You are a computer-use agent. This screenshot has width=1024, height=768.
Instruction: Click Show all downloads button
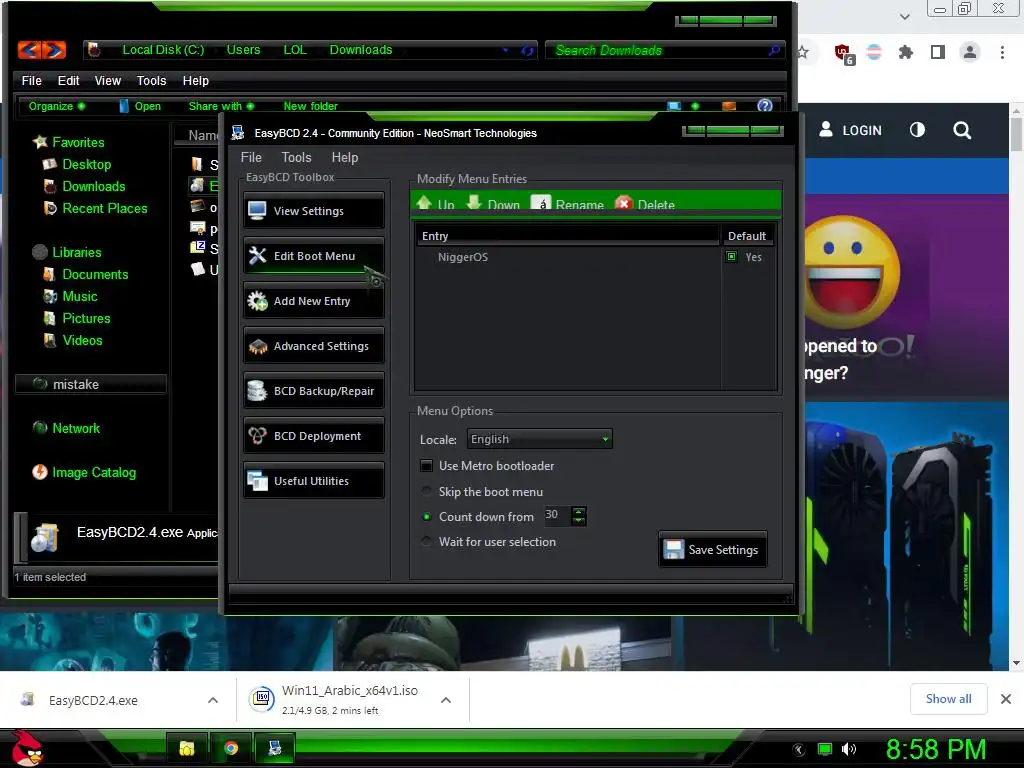948,699
